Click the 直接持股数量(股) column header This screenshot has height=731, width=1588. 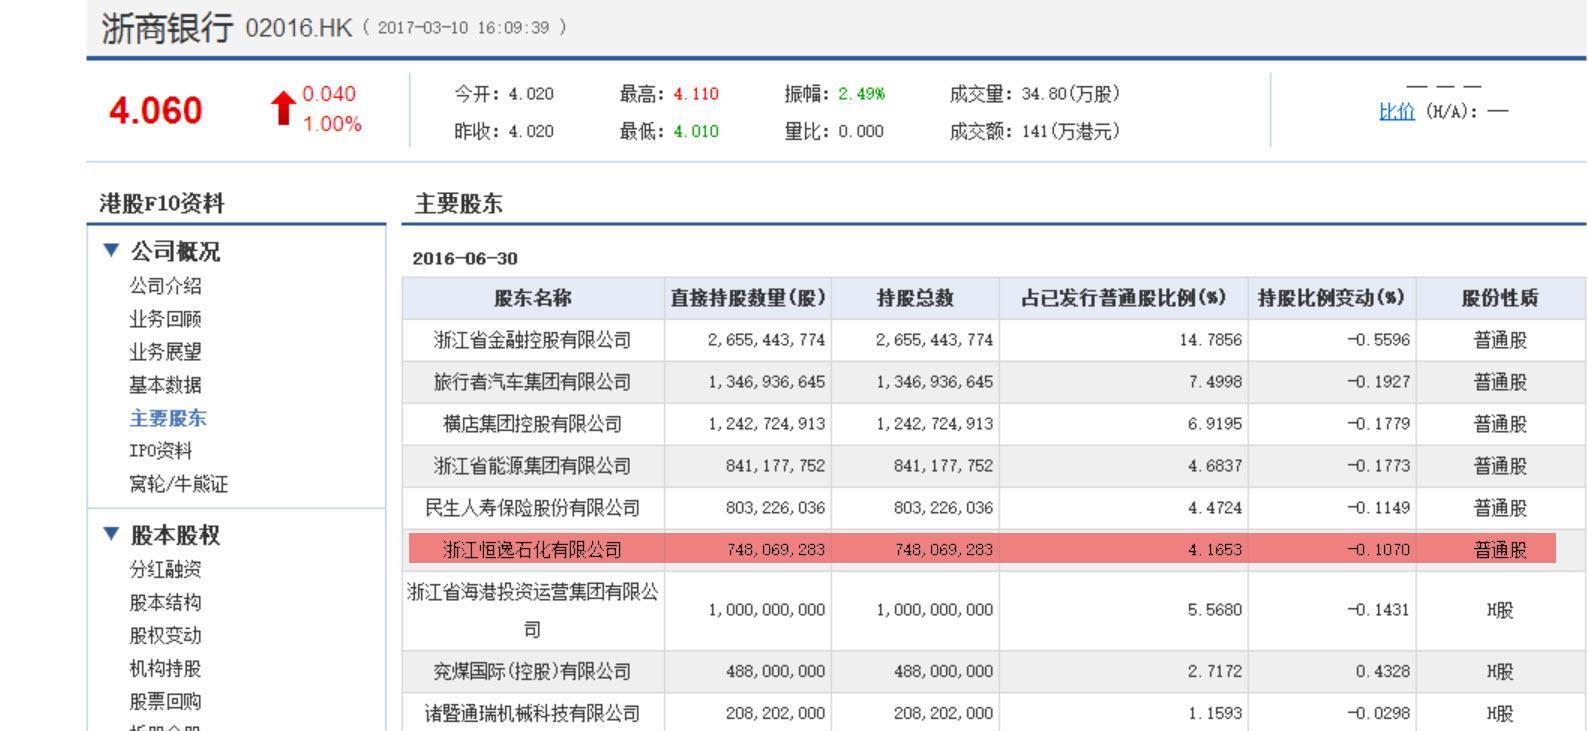[x=748, y=298]
